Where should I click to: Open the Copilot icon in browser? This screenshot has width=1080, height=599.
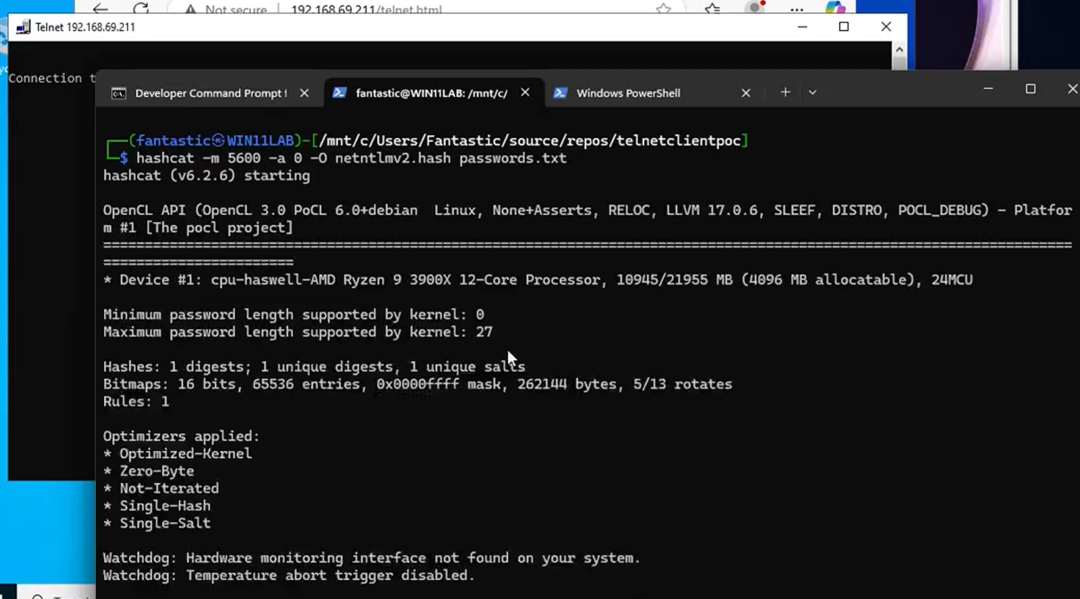pyautogui.click(x=835, y=8)
